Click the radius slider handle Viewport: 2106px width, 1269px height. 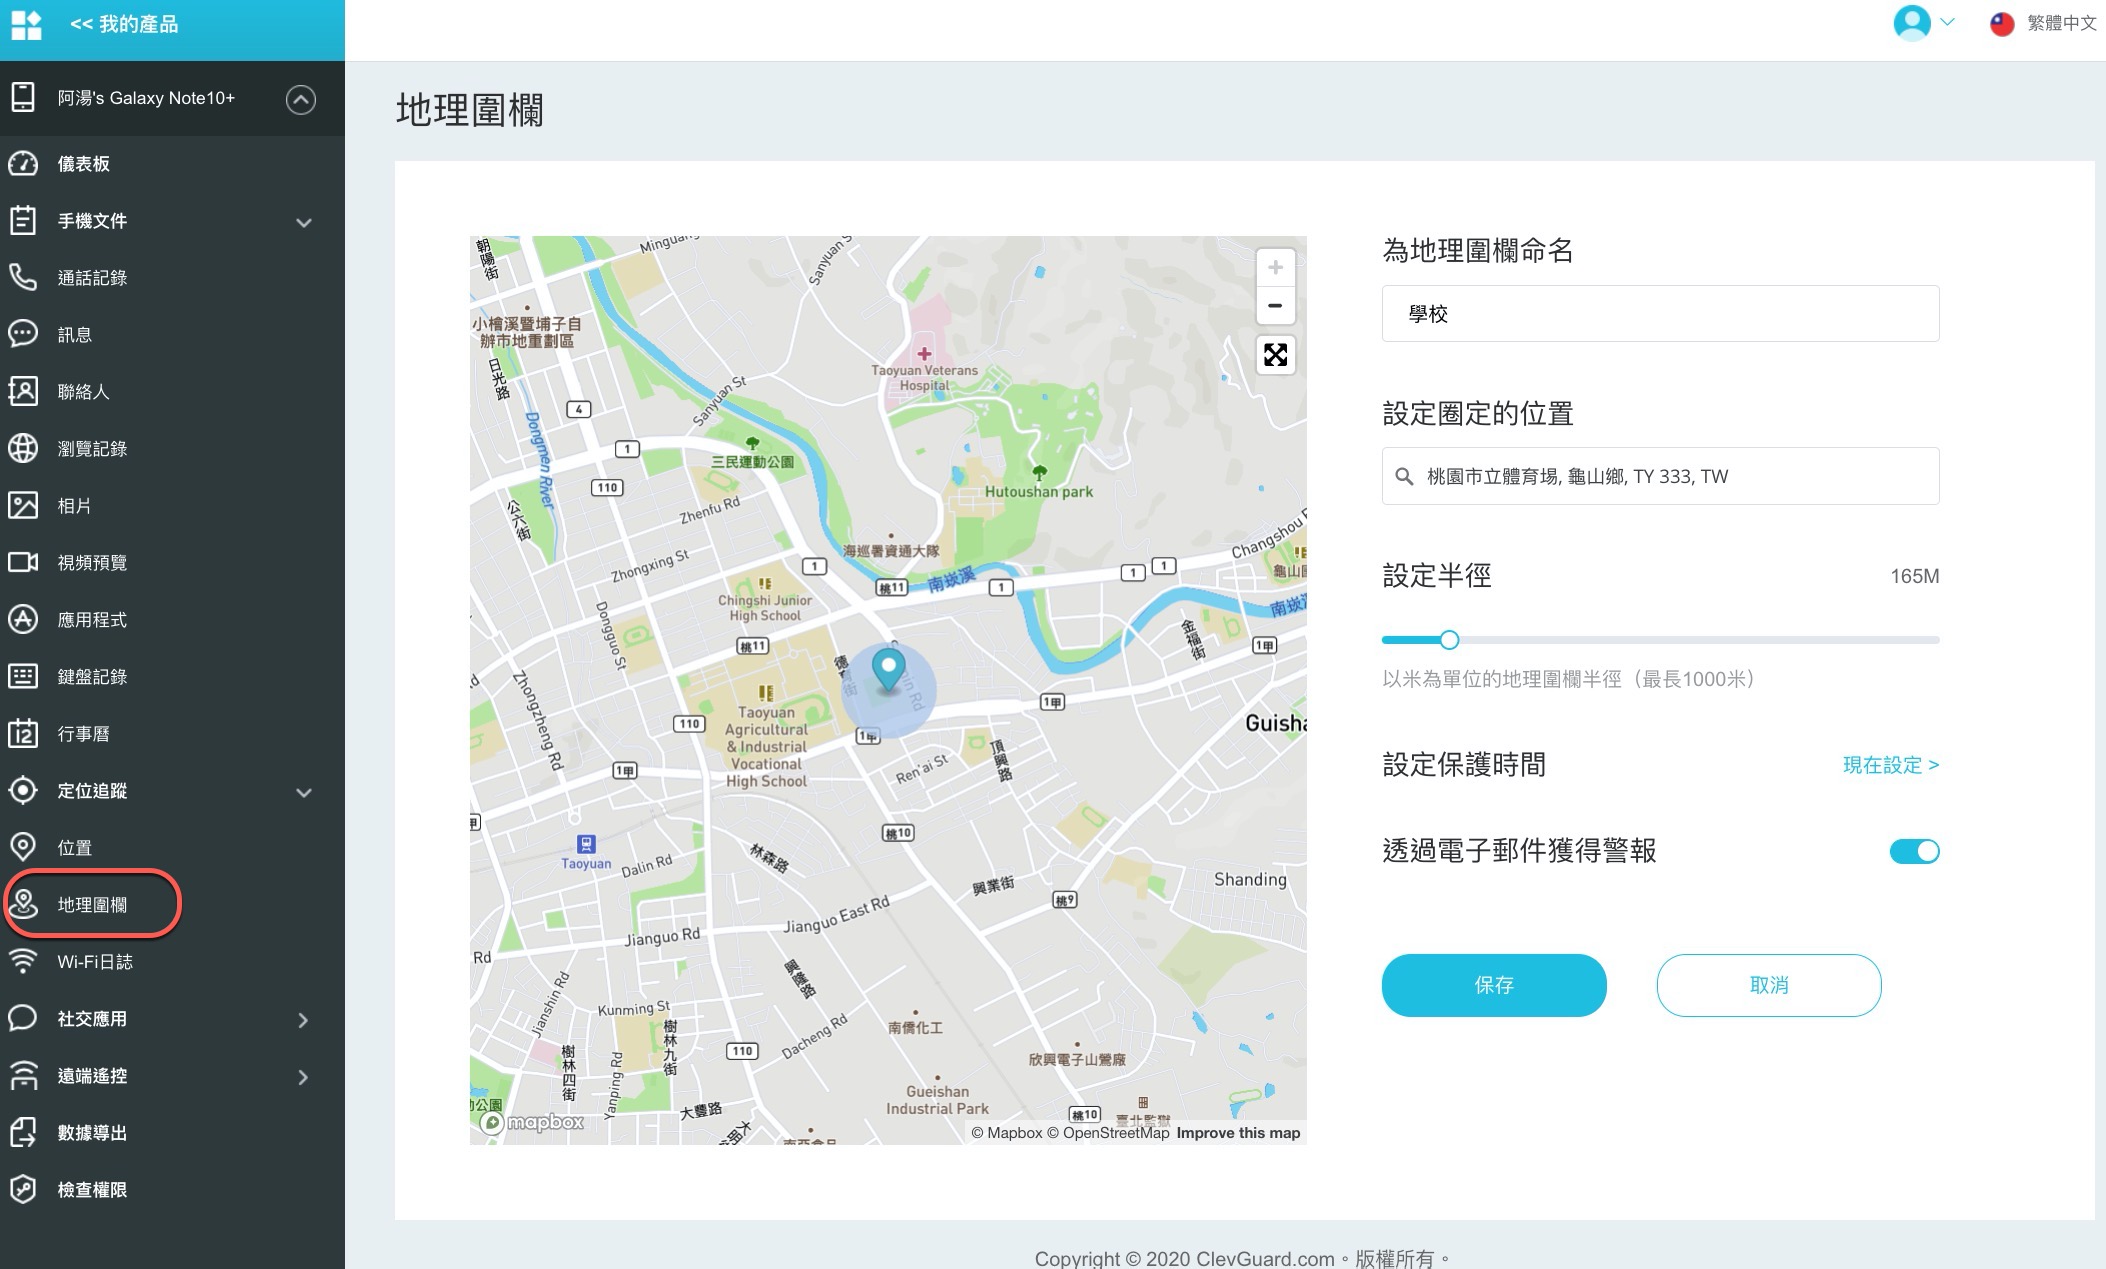pos(1449,640)
